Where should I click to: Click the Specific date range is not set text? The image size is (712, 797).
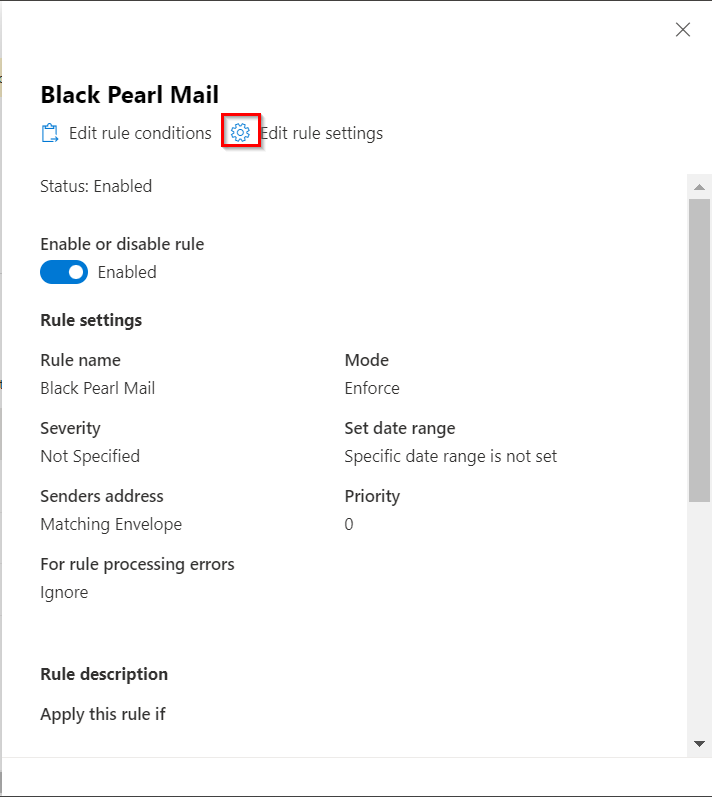(450, 456)
